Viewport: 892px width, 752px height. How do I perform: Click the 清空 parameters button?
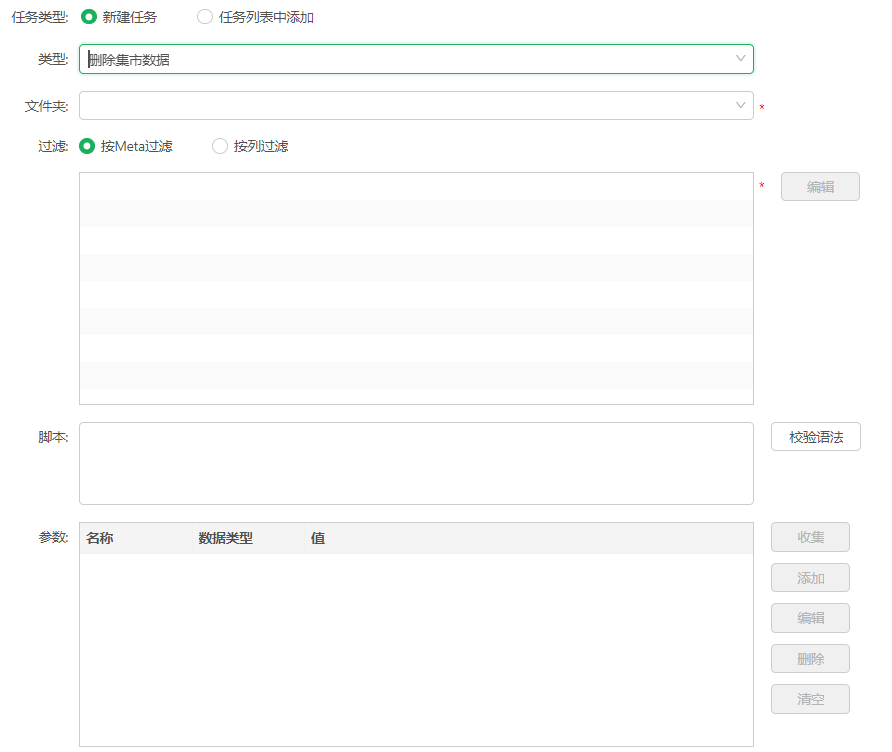[810, 699]
